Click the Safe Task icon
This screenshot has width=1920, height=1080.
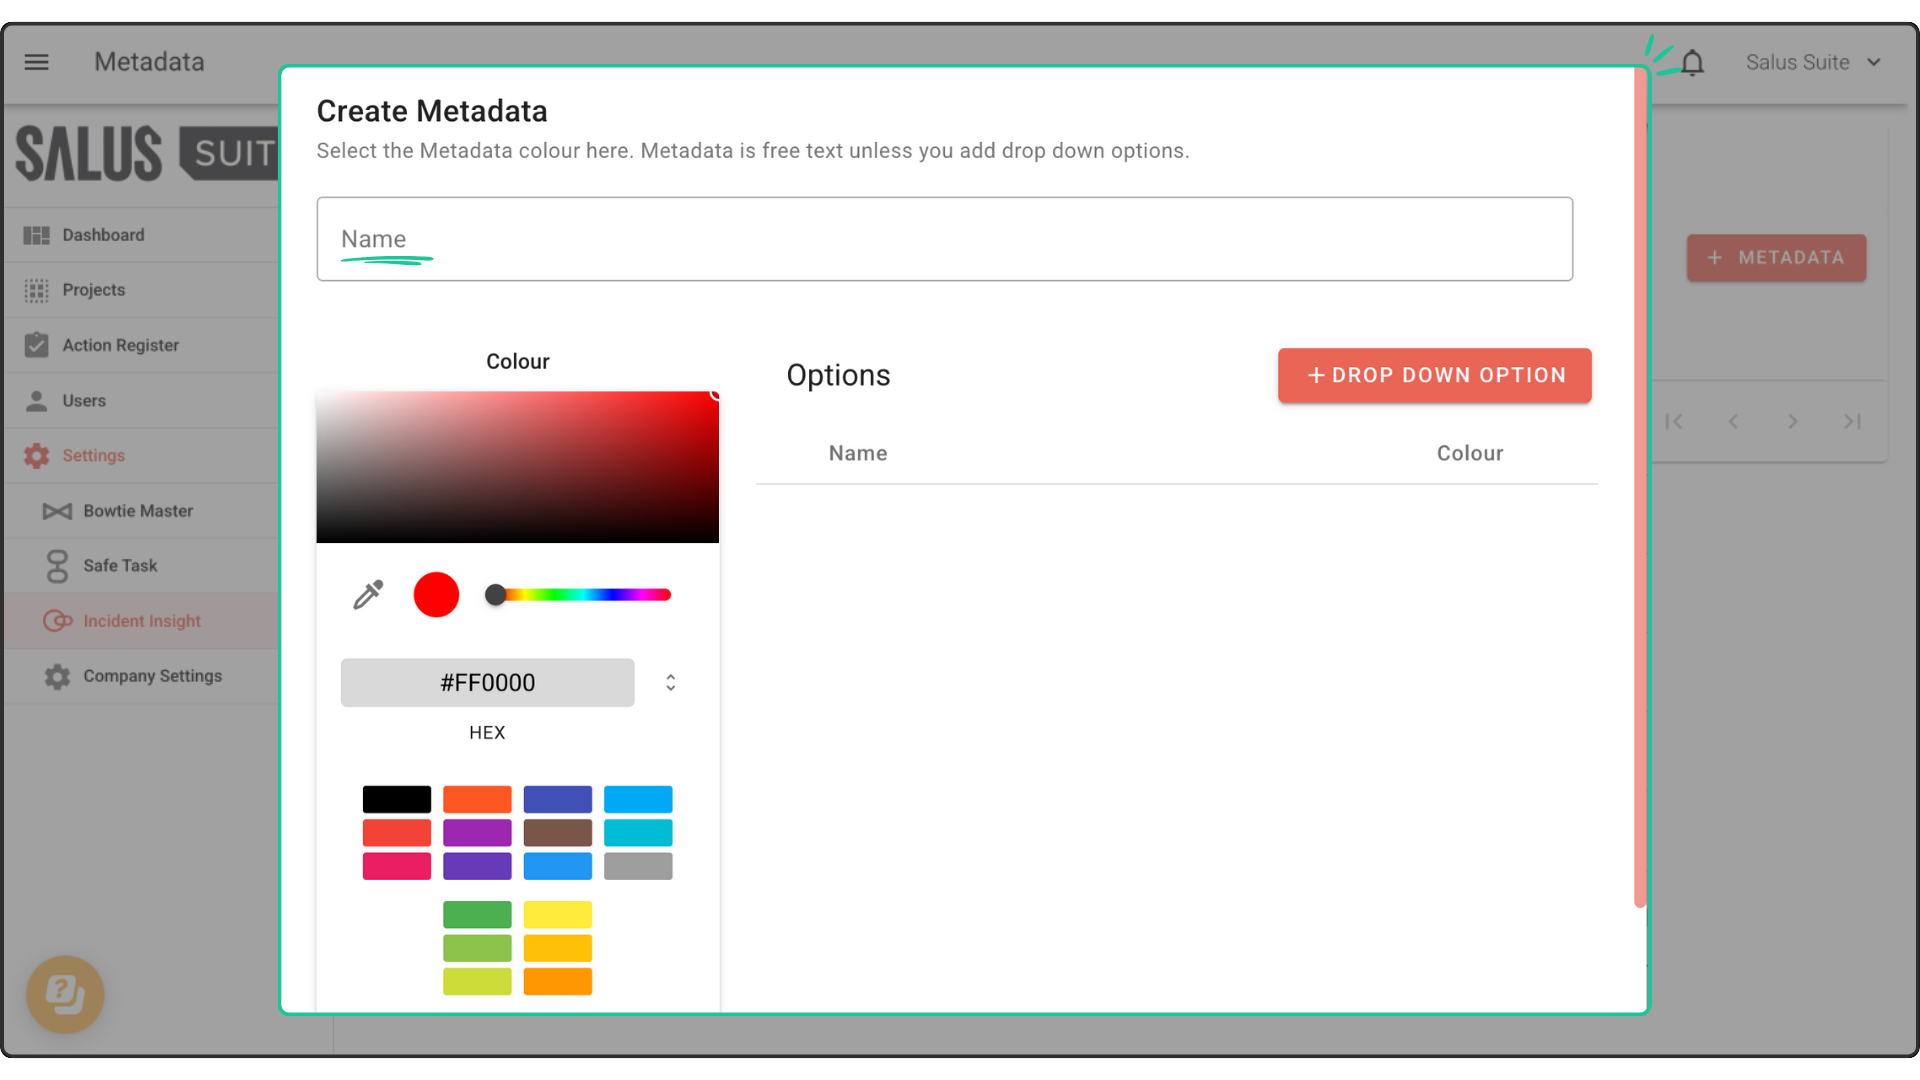57,566
